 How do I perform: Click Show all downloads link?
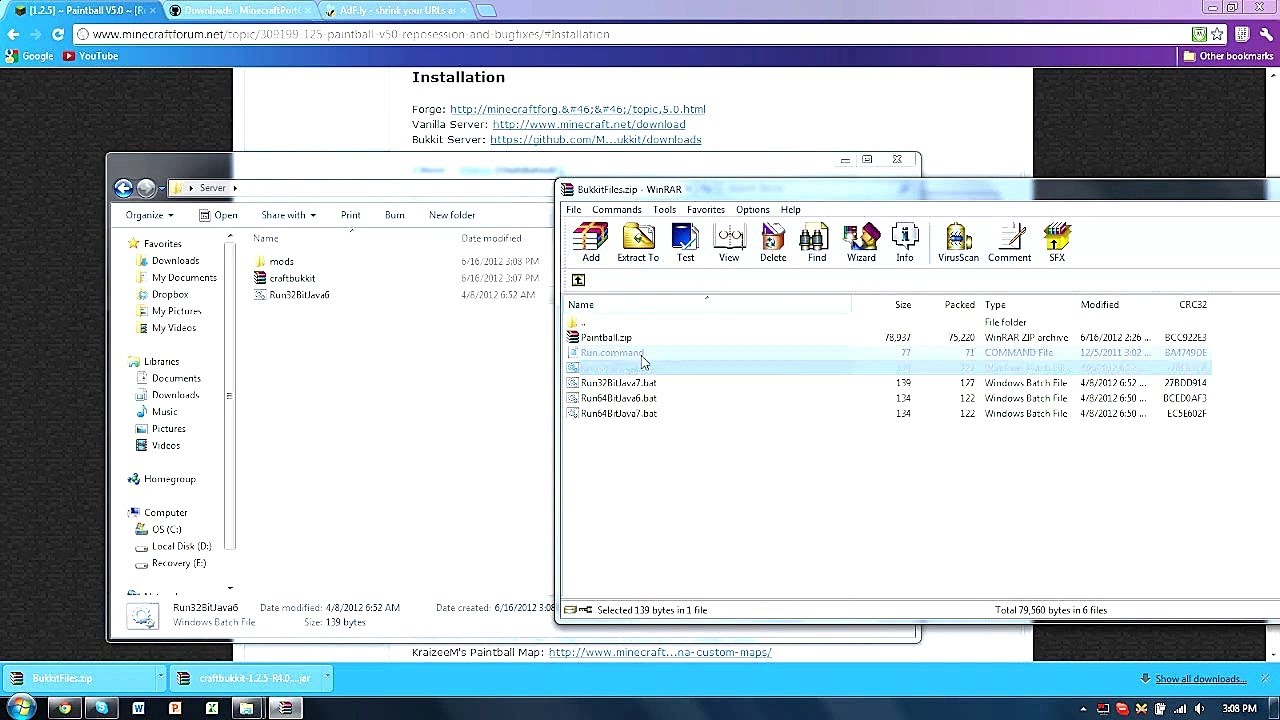click(x=1201, y=679)
